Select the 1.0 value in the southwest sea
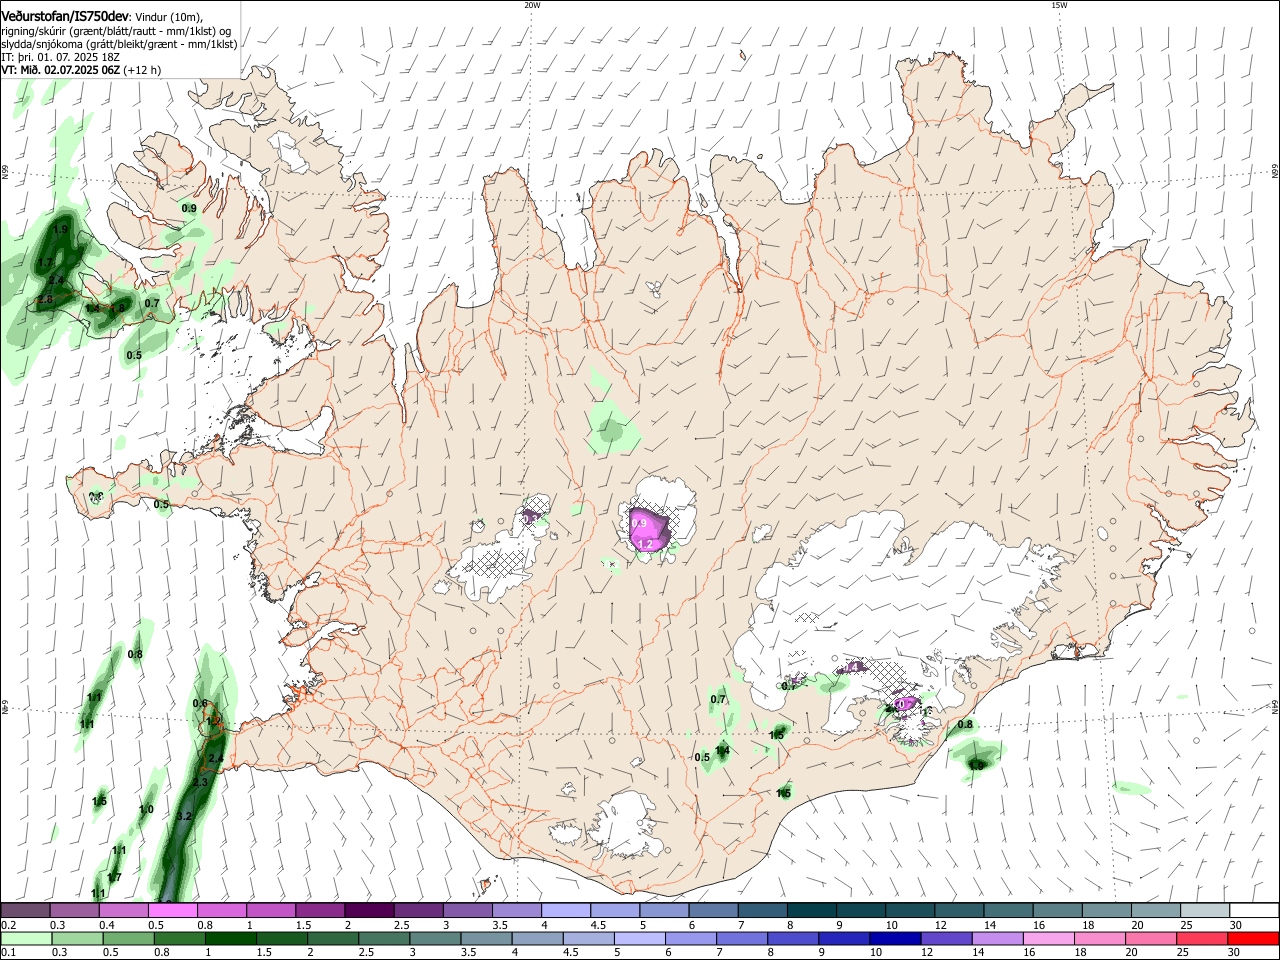This screenshot has height=960, width=1280. tap(146, 810)
